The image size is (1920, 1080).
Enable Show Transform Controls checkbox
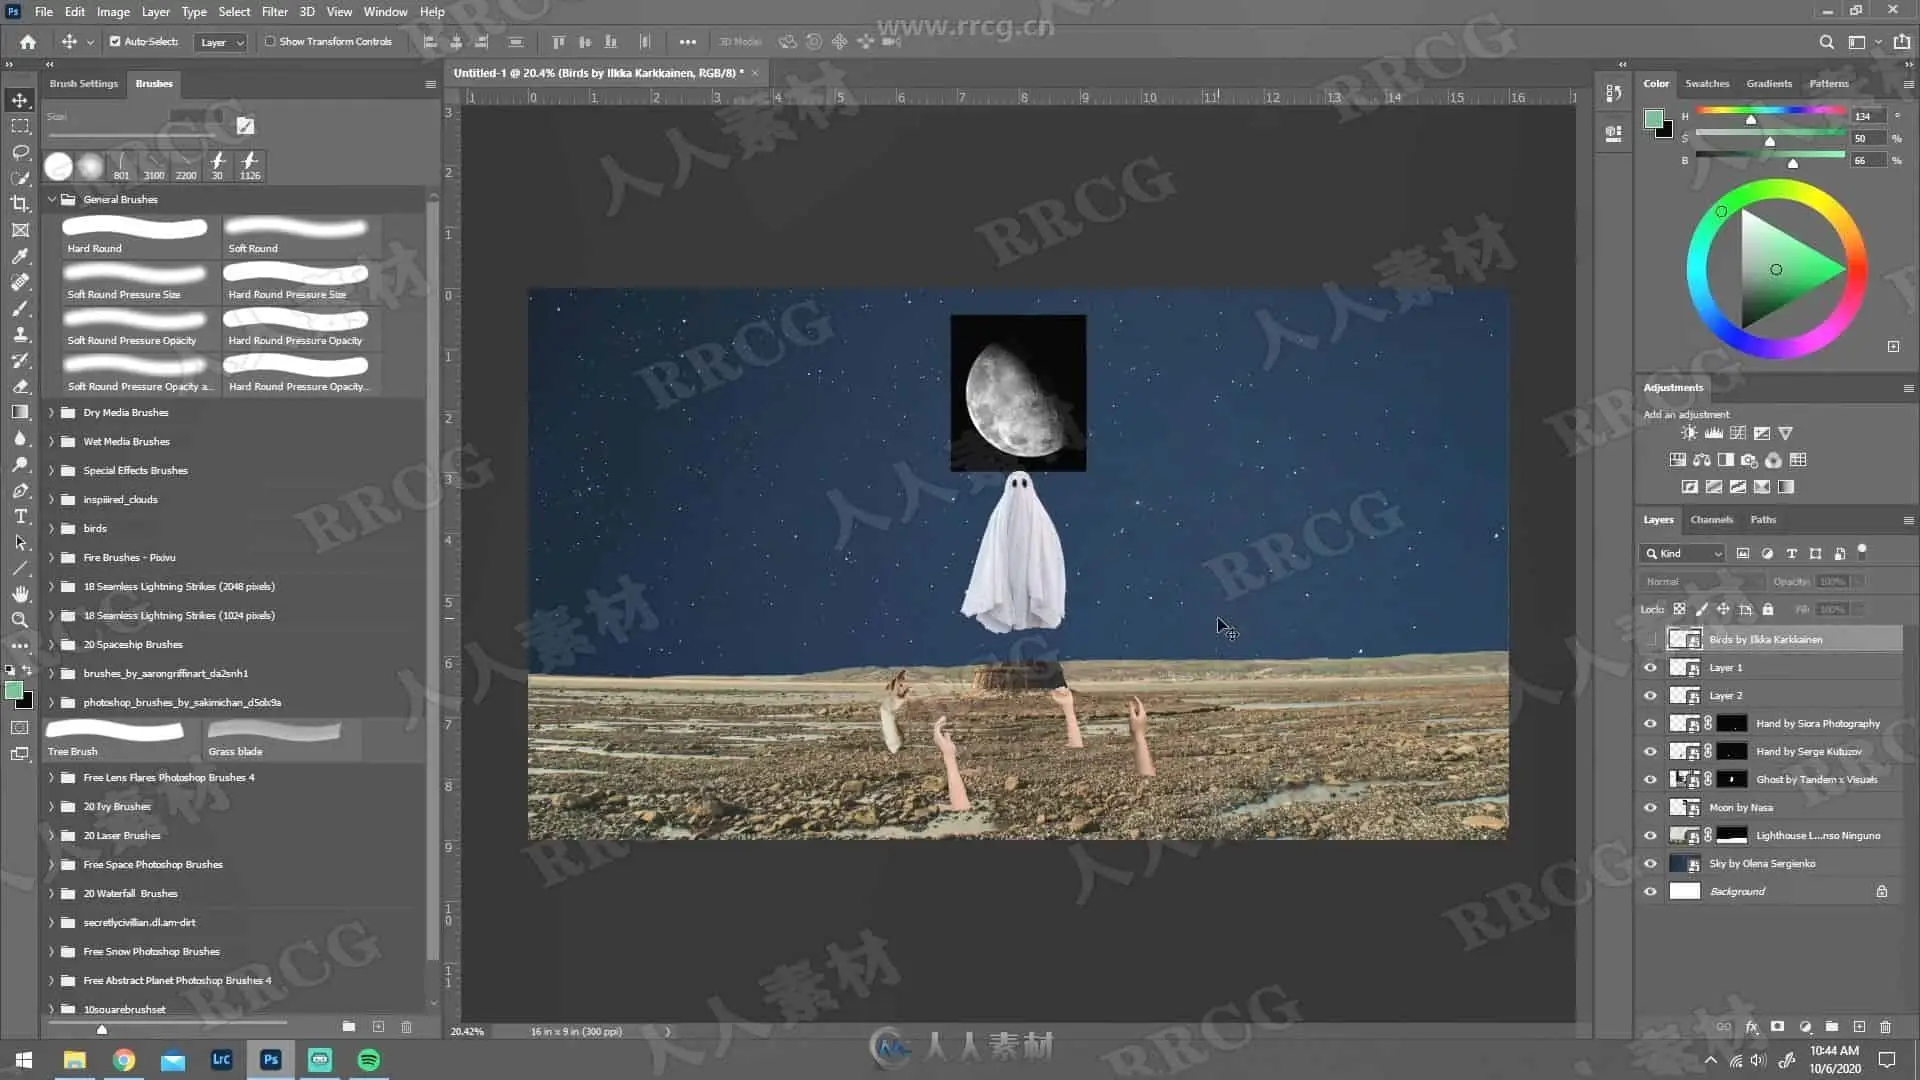coord(270,42)
